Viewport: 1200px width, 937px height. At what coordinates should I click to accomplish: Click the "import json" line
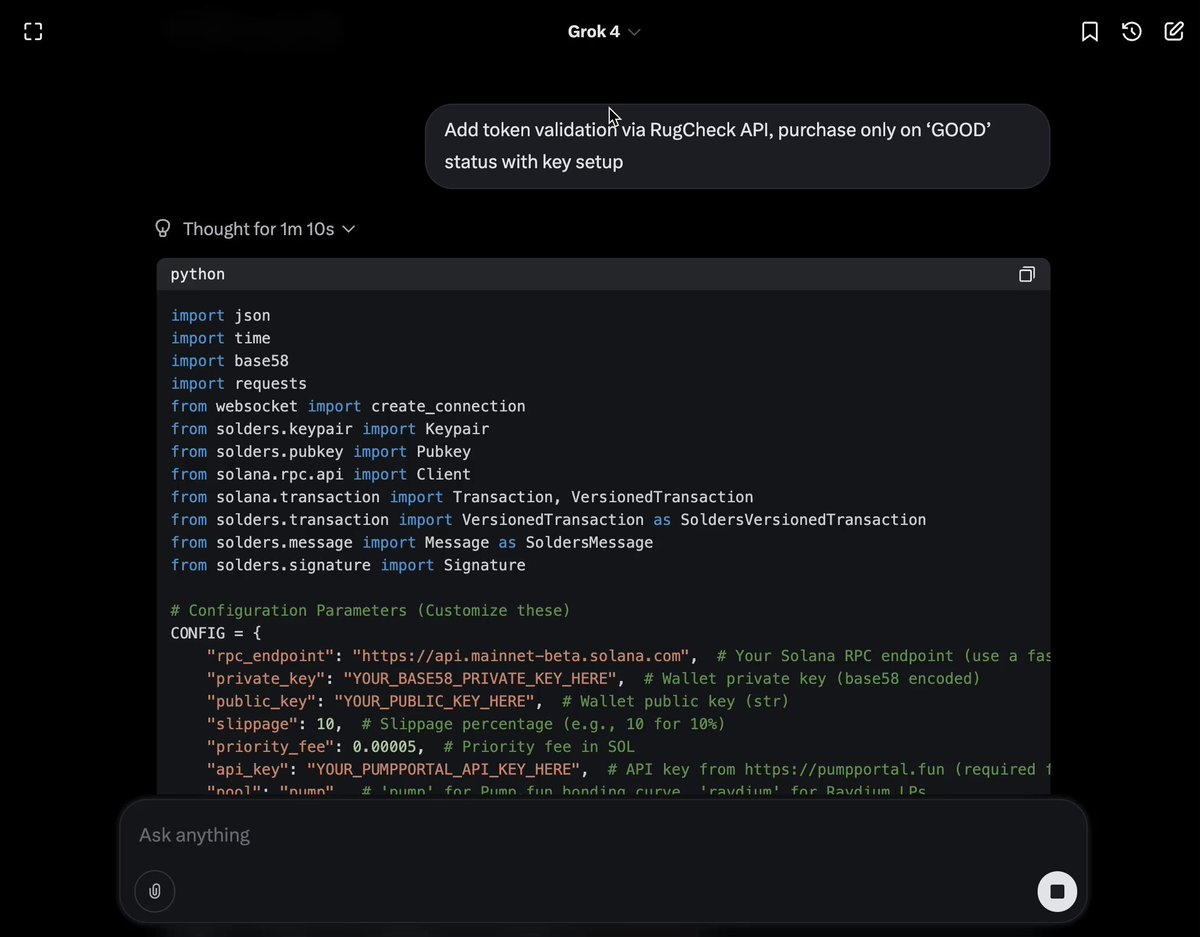tap(221, 315)
